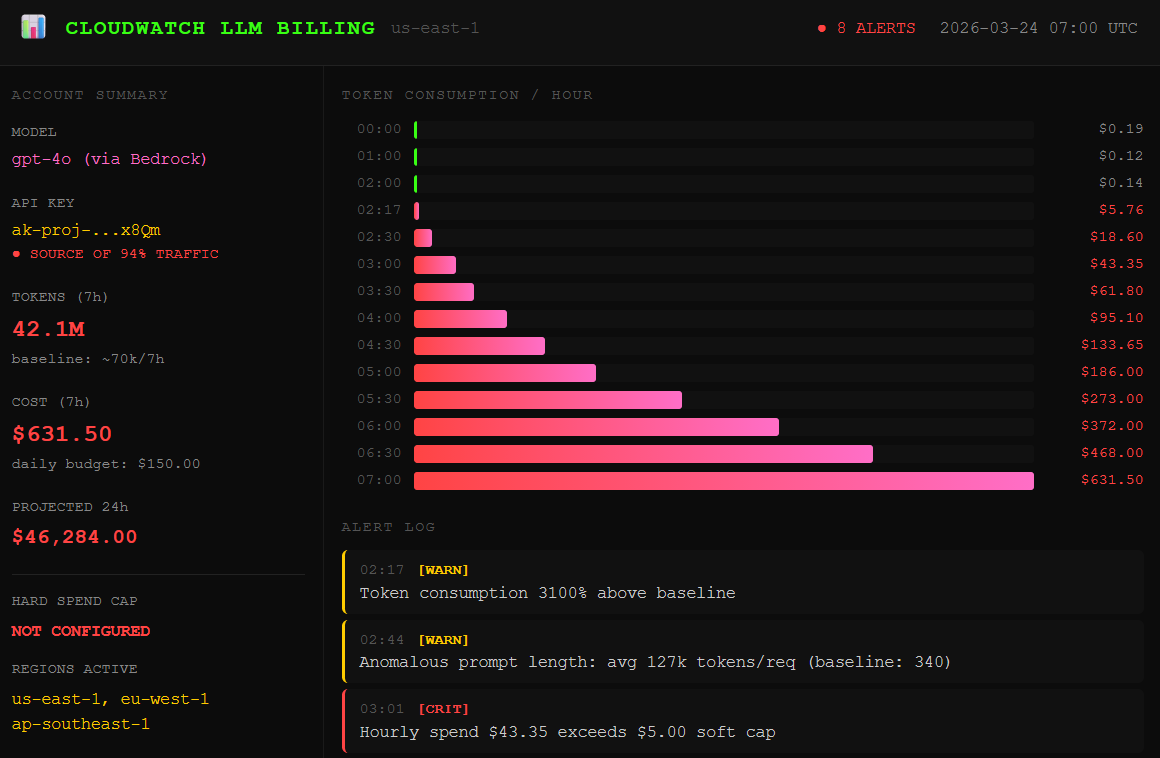Click the 03:30 consumption bar

[x=444, y=292]
